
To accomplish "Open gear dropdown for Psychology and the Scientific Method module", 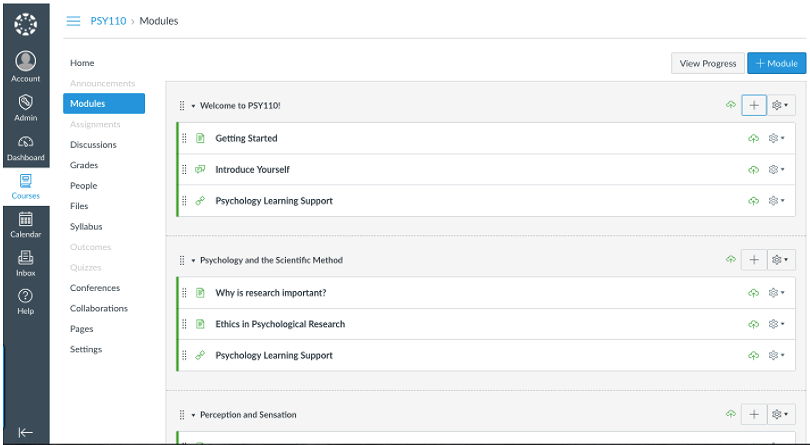I will click(781, 260).
